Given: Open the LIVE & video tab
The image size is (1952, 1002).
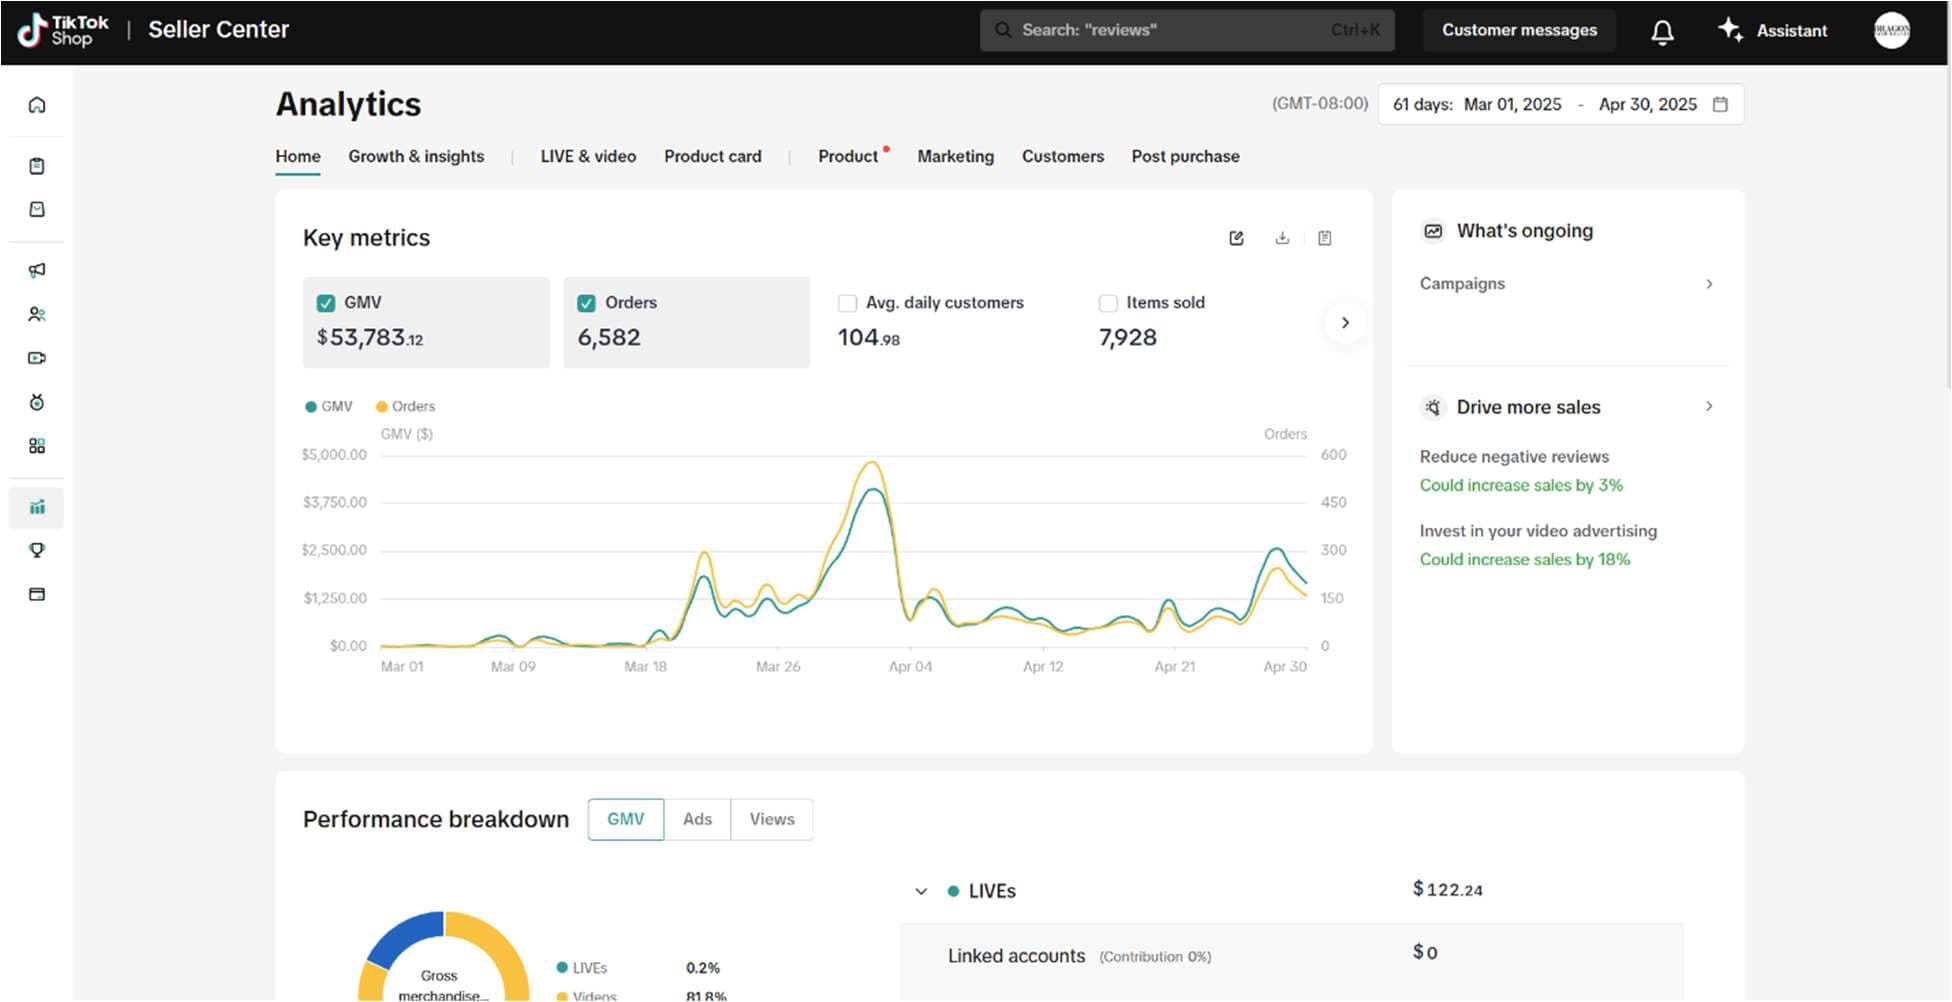Looking at the screenshot, I should pyautogui.click(x=588, y=156).
